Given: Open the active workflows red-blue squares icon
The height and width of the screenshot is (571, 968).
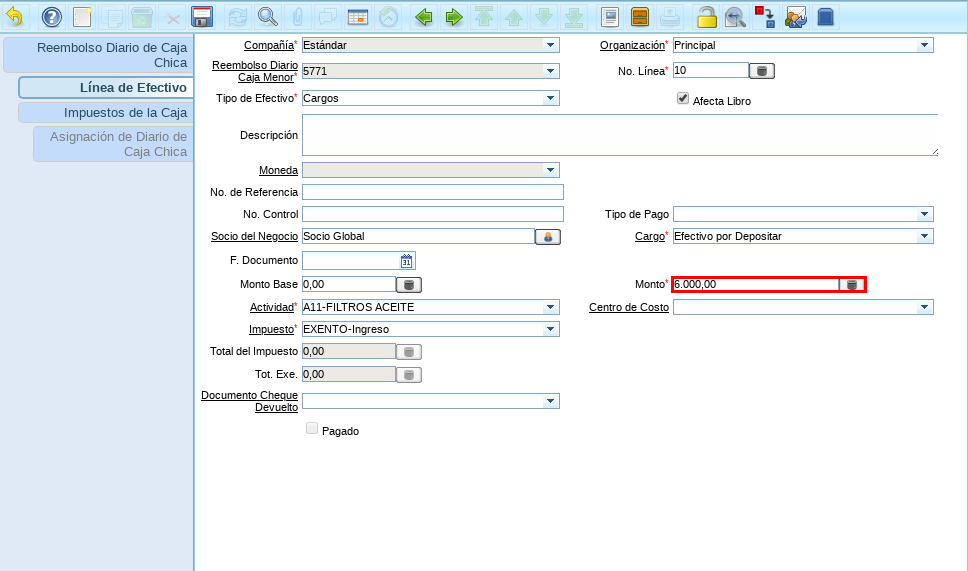Looking at the screenshot, I should click(x=766, y=17).
